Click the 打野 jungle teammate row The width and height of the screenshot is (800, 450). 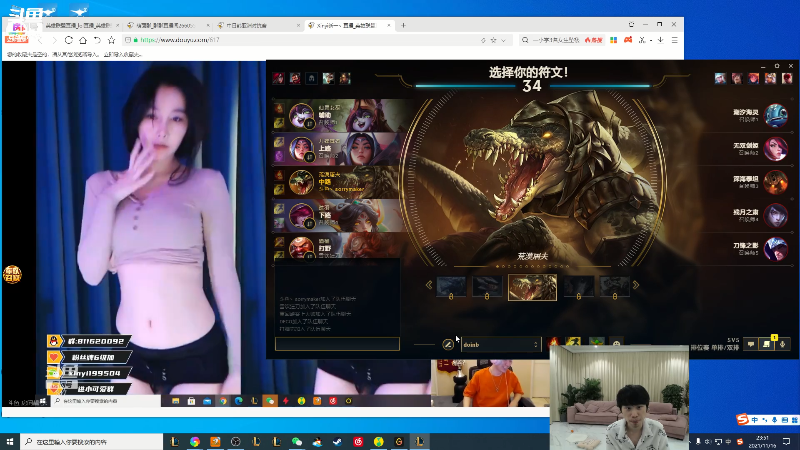click(x=339, y=246)
